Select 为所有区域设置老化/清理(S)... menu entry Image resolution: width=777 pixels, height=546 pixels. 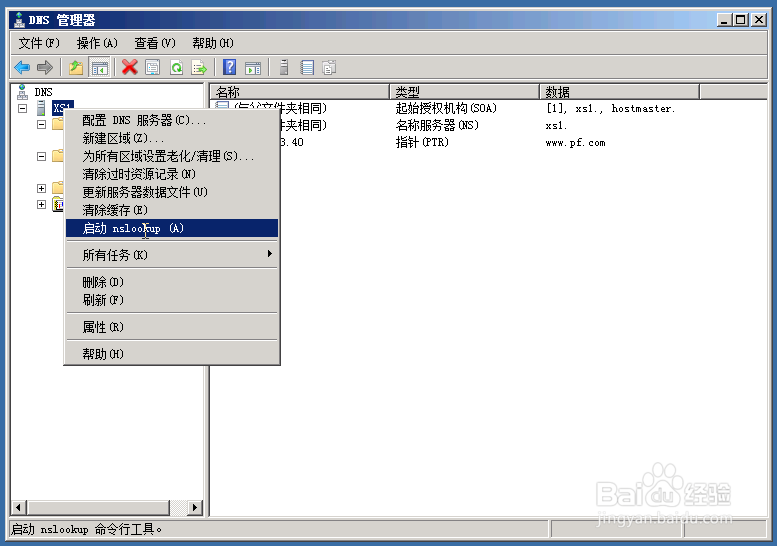click(x=172, y=157)
